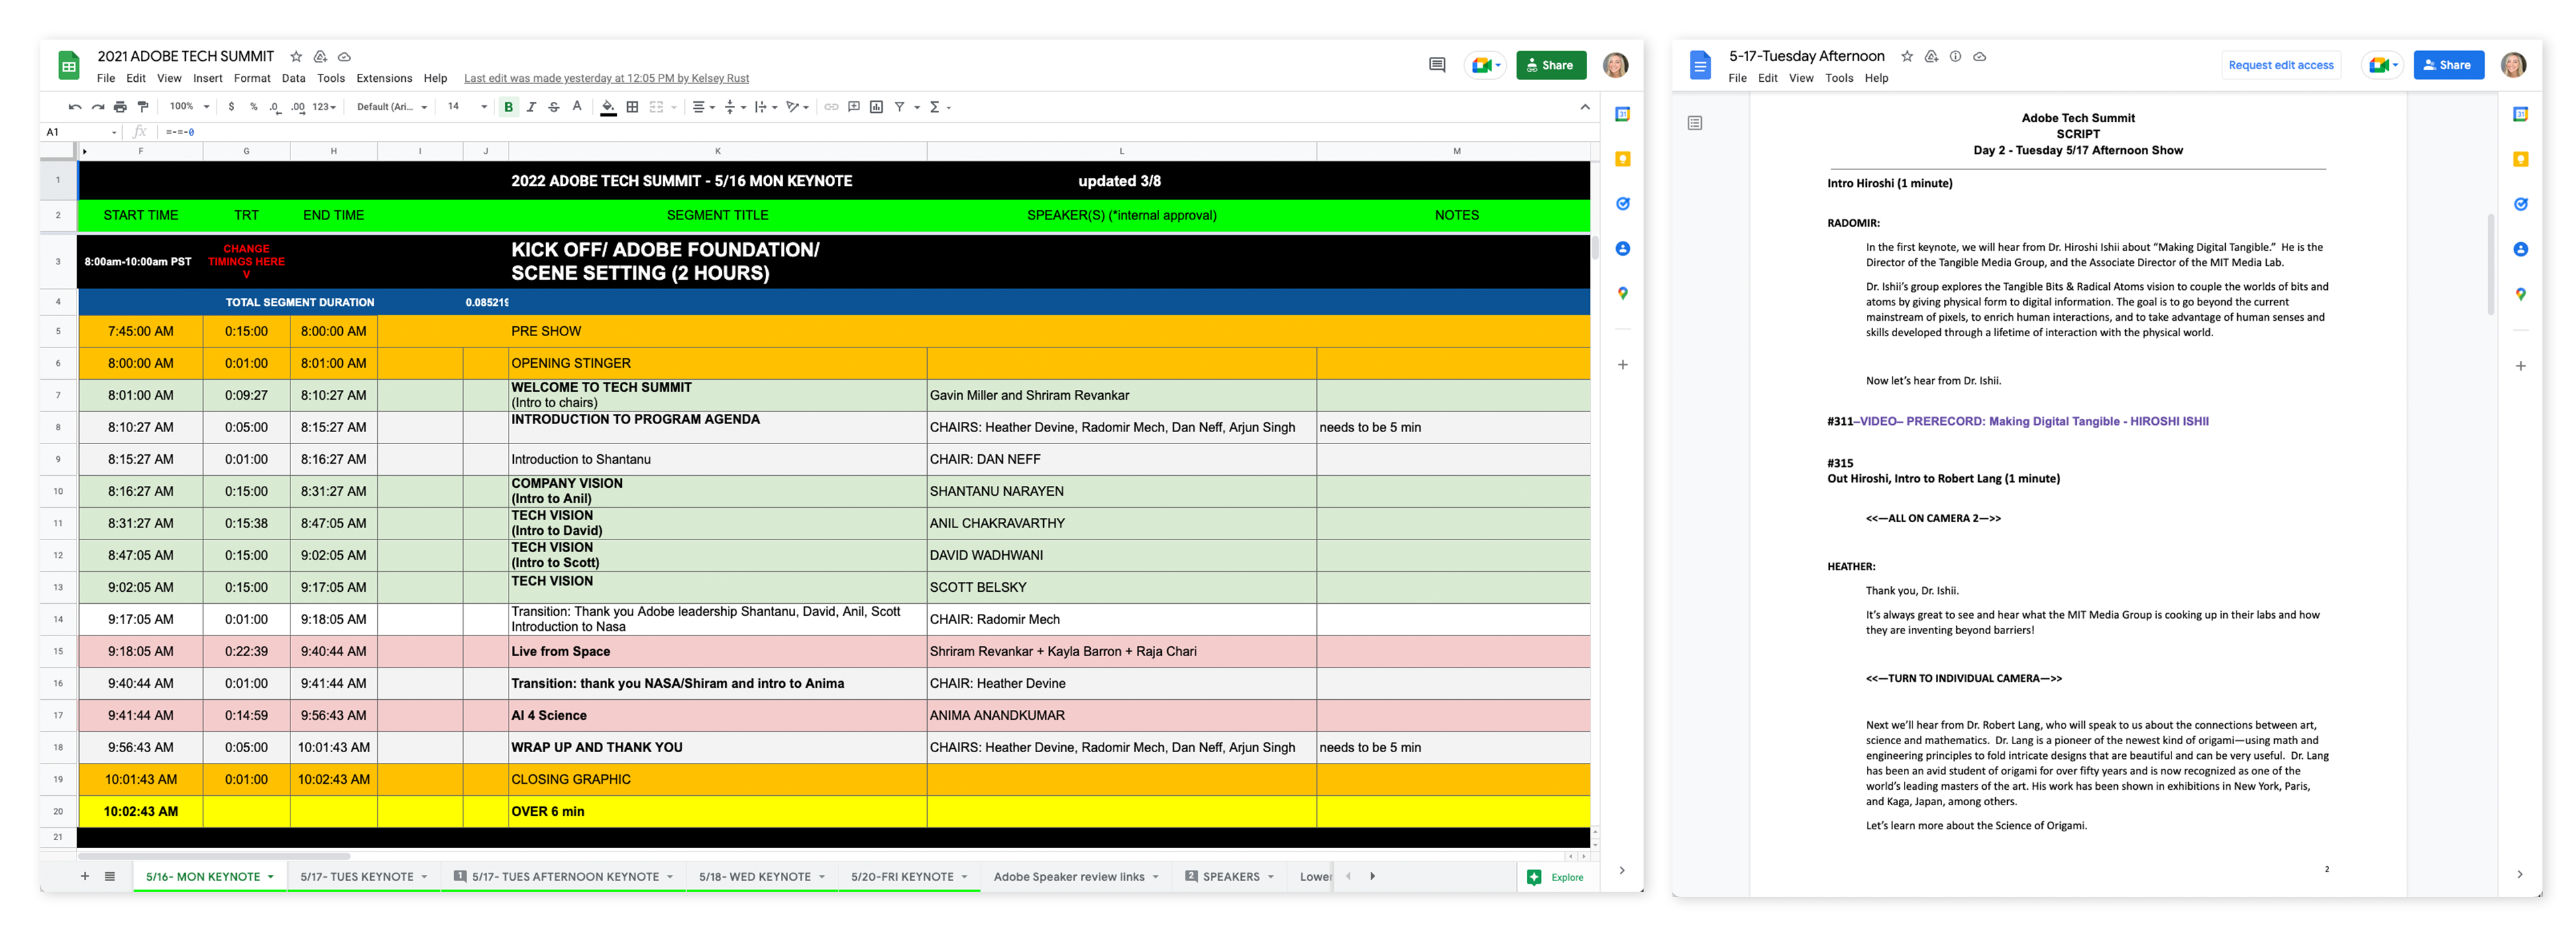
Task: Click the Explore button
Action: (1556, 877)
